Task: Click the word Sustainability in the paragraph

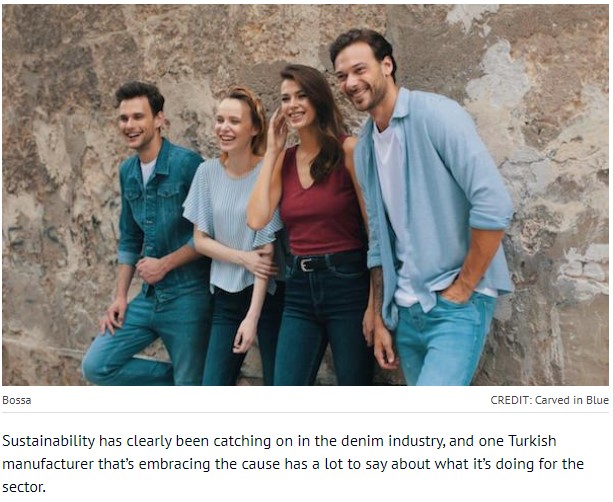Action: (48, 441)
